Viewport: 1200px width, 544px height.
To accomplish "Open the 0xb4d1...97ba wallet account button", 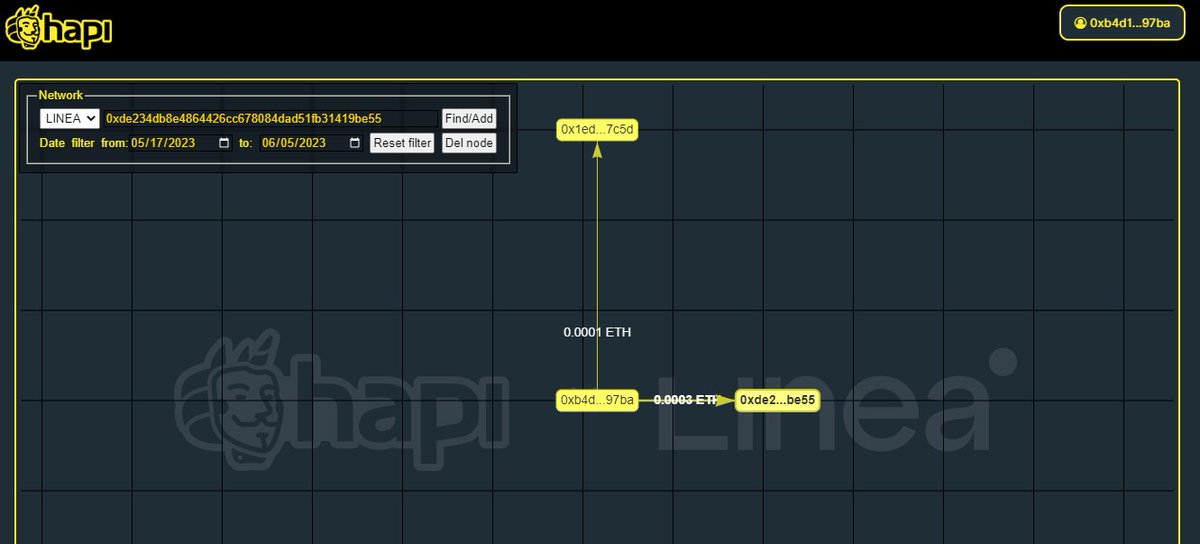I will tap(1122, 22).
